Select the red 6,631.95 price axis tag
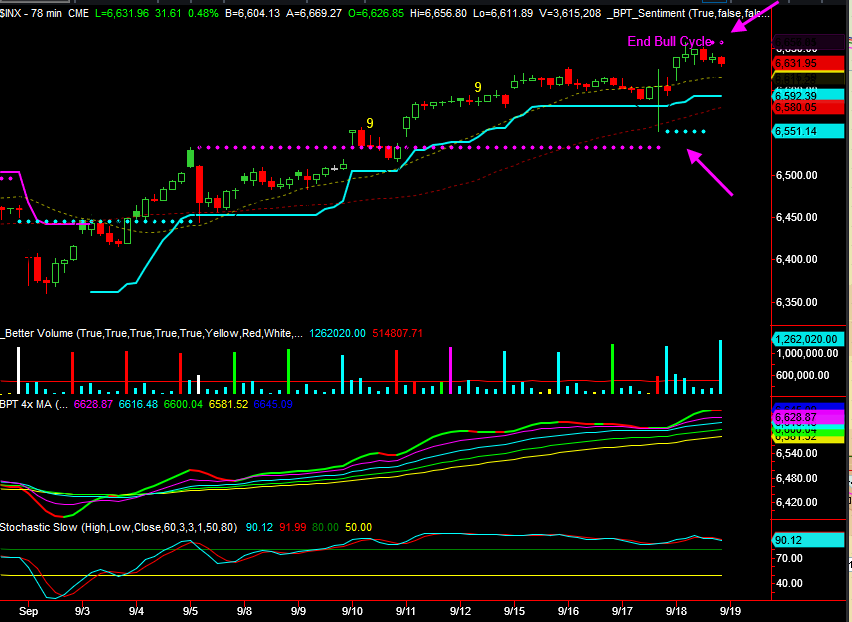852x622 pixels. (x=809, y=63)
